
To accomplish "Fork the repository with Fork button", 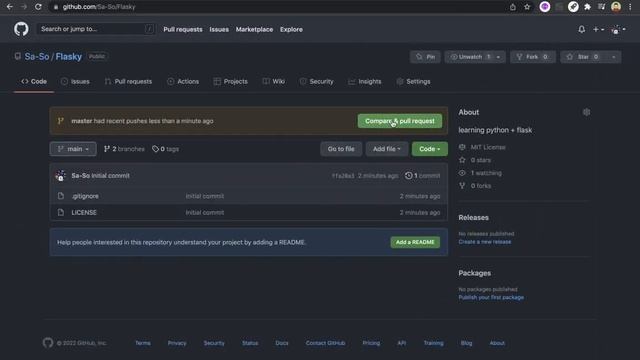I will click(x=533, y=57).
